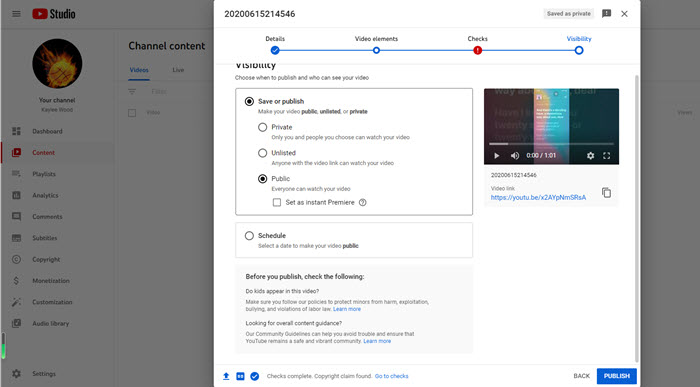Viewport: 700px width, 387px height.
Task: Select the Private visibility option
Action: (262, 127)
